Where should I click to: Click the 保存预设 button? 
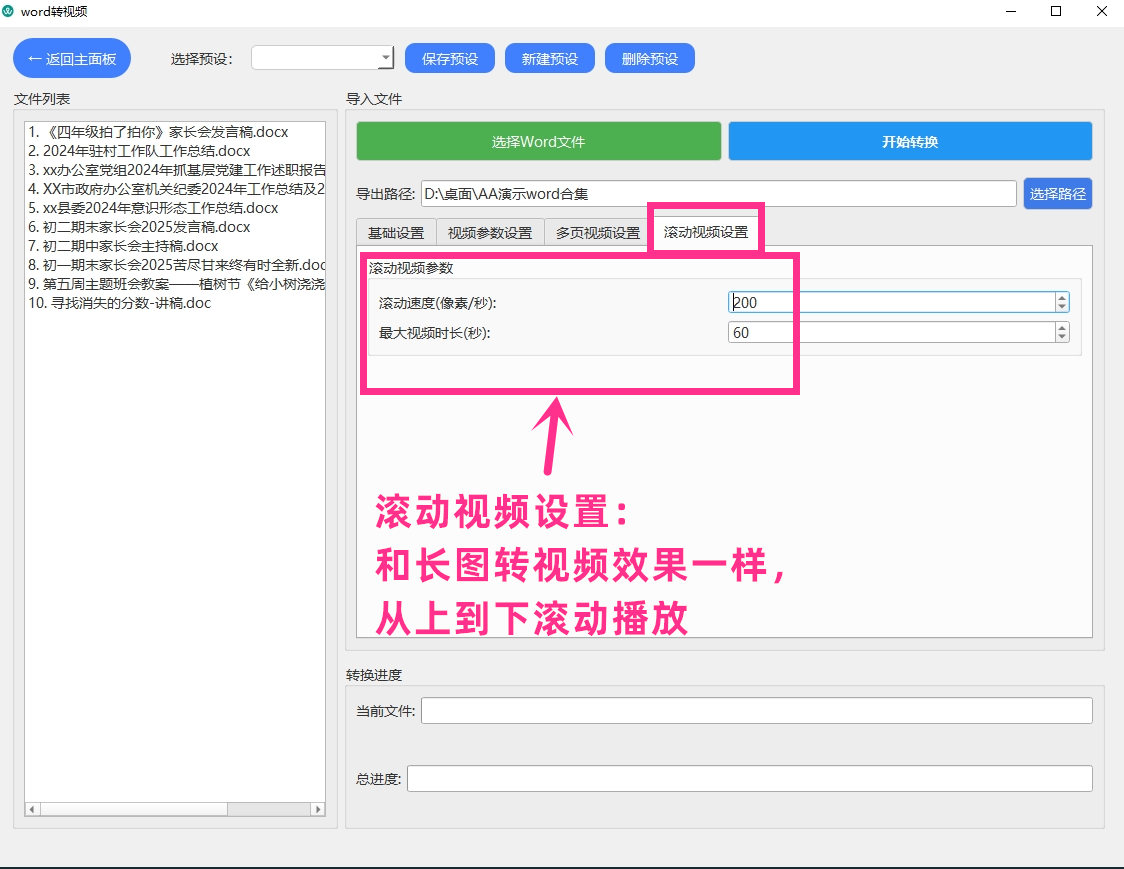[449, 58]
